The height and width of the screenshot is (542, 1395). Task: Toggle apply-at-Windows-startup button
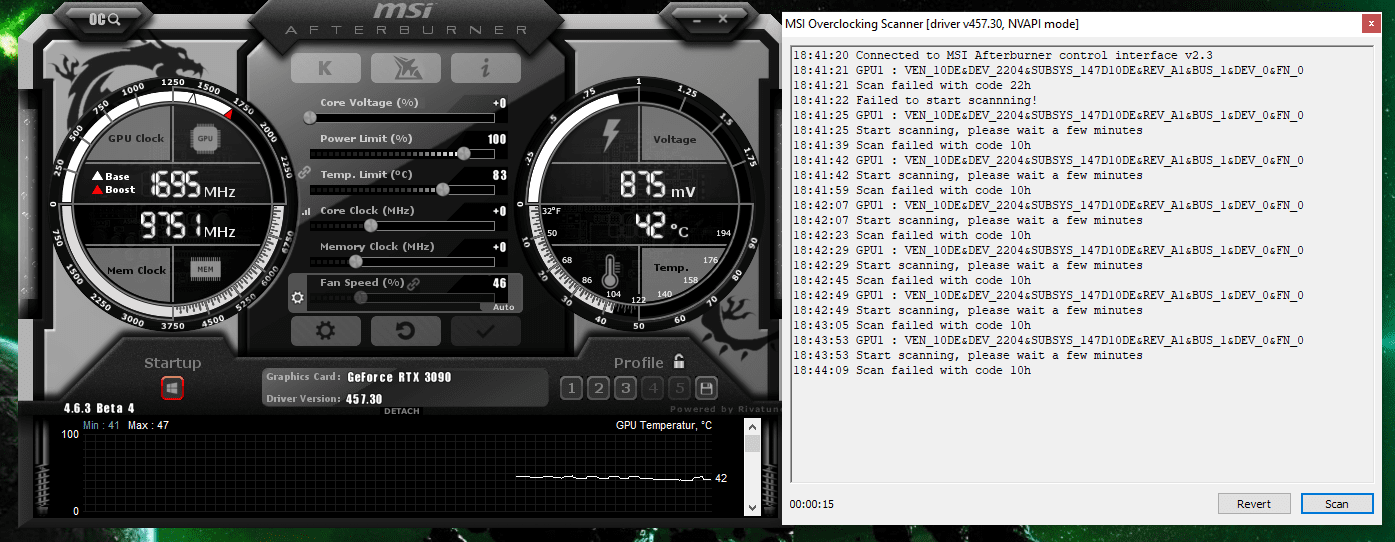[x=172, y=387]
